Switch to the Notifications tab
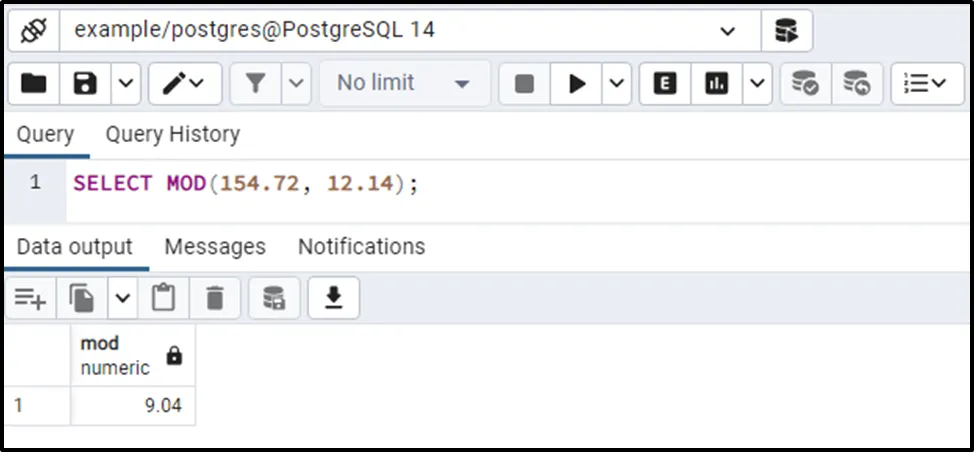This screenshot has width=974, height=452. (x=362, y=246)
